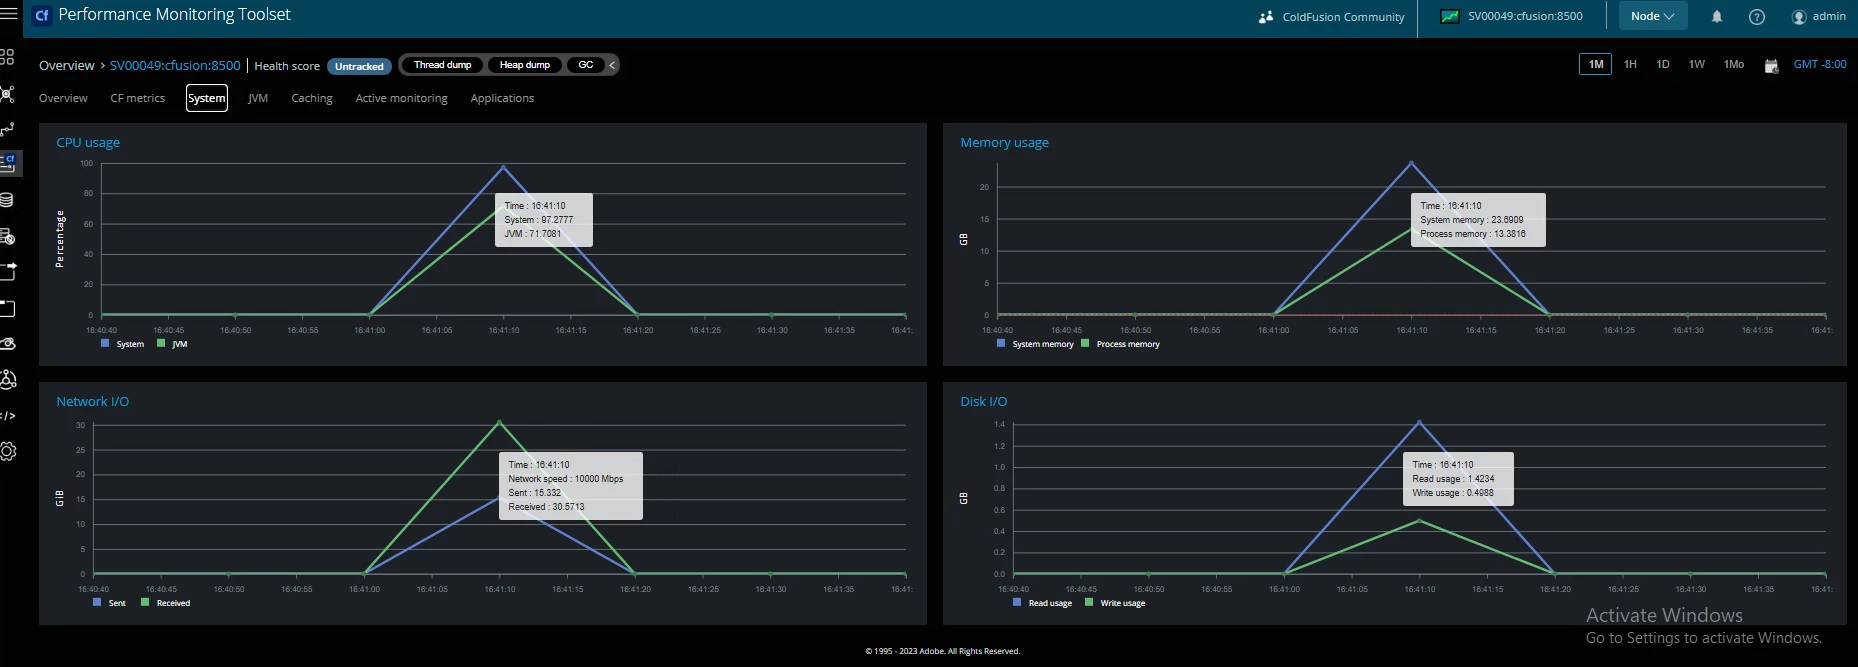The image size is (1858, 667).
Task: Open SV00049:cfusion:8500 breadcrumb link
Action: (175, 65)
